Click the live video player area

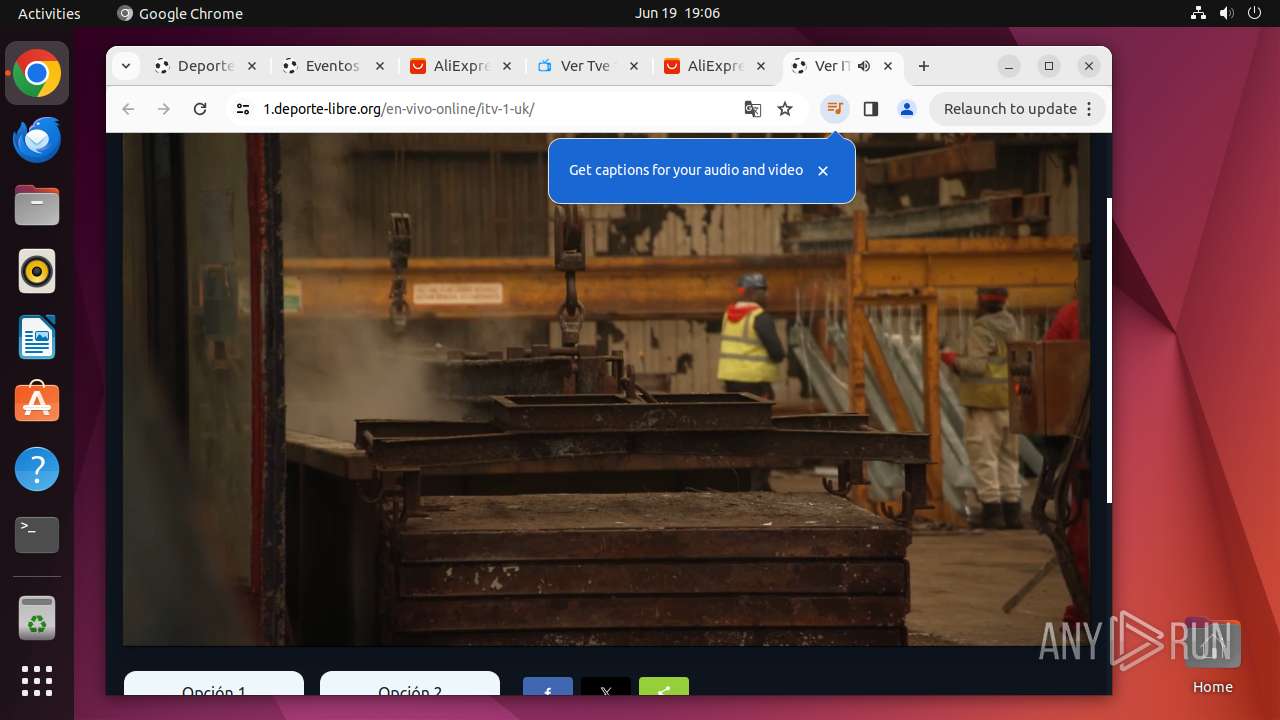coord(606,390)
